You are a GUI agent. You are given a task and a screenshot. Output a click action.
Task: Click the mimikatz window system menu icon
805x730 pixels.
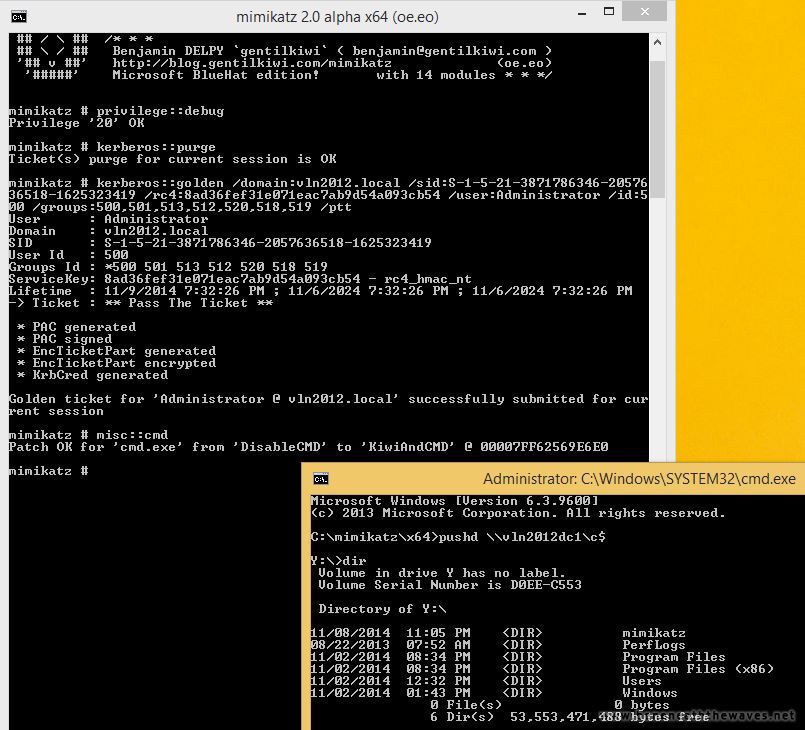19,17
